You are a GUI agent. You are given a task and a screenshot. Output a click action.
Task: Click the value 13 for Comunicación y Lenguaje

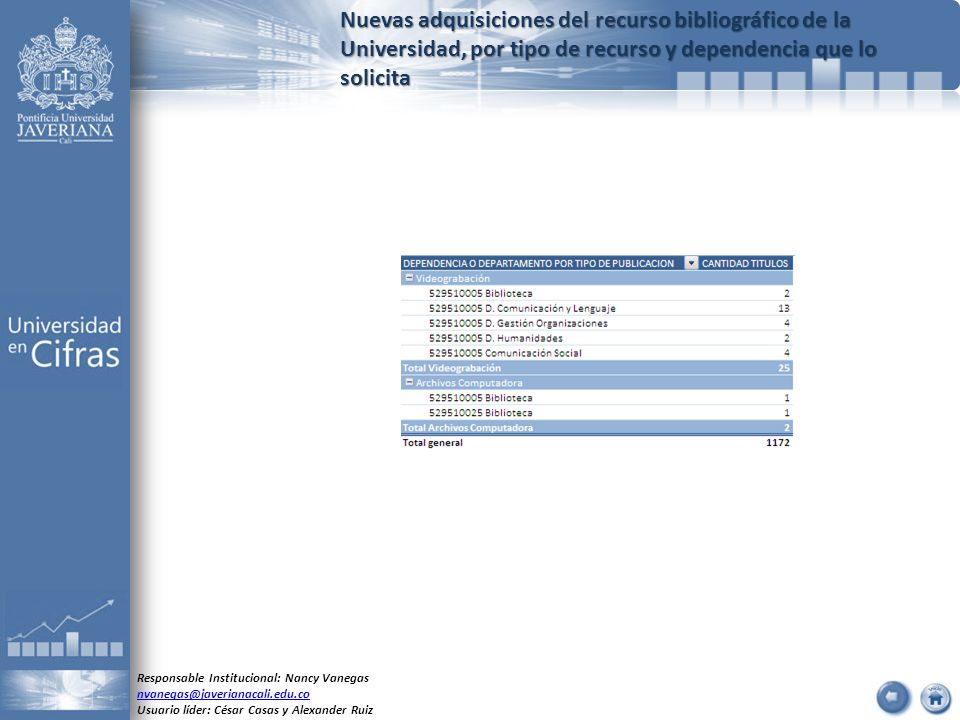(x=784, y=309)
